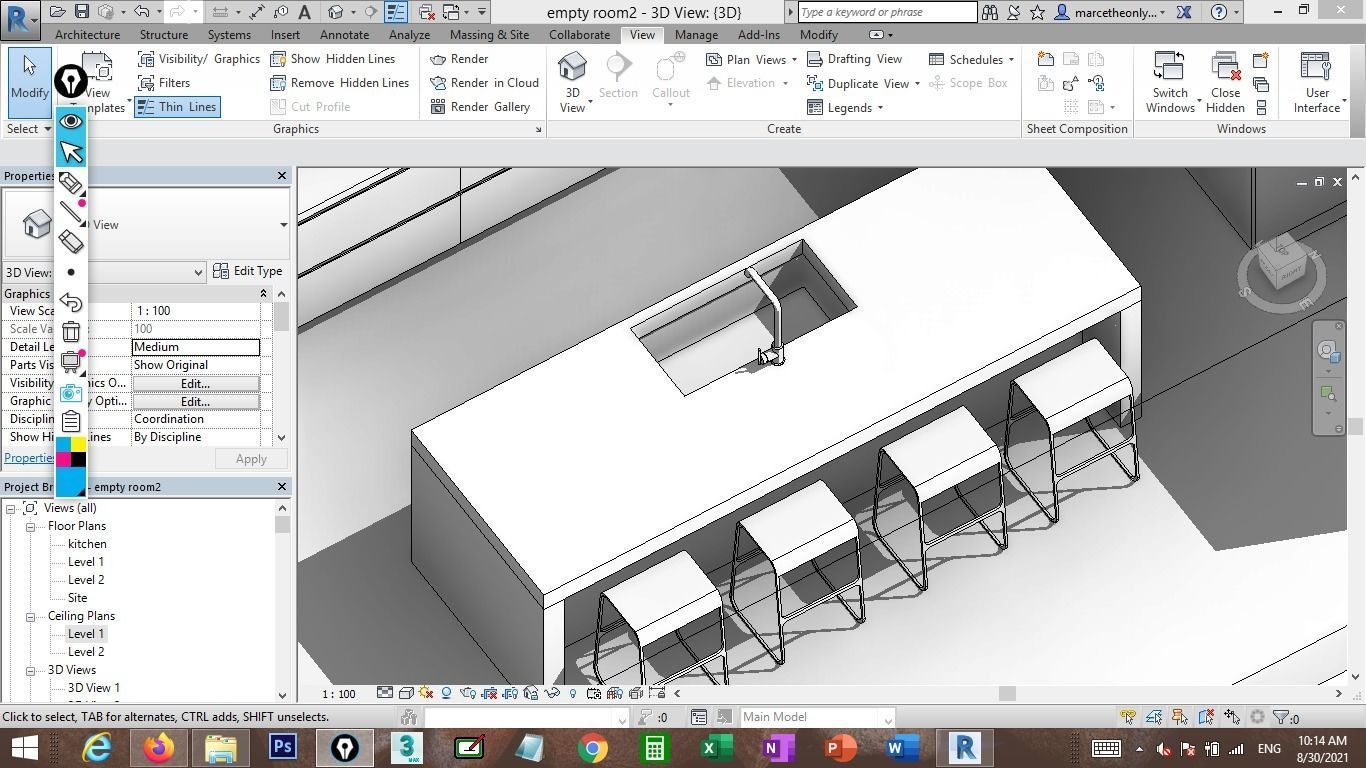Click Edit for Graphic Display Options
The height and width of the screenshot is (768, 1366).
click(x=195, y=401)
